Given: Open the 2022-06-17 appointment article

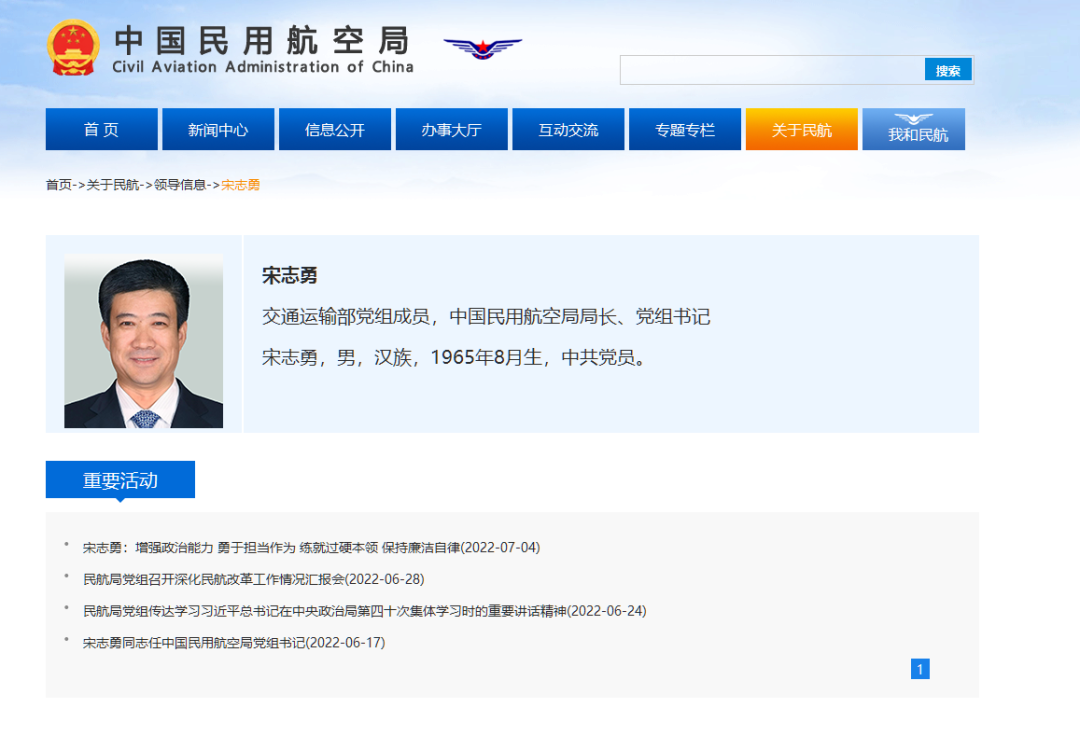Looking at the screenshot, I should click(x=234, y=643).
